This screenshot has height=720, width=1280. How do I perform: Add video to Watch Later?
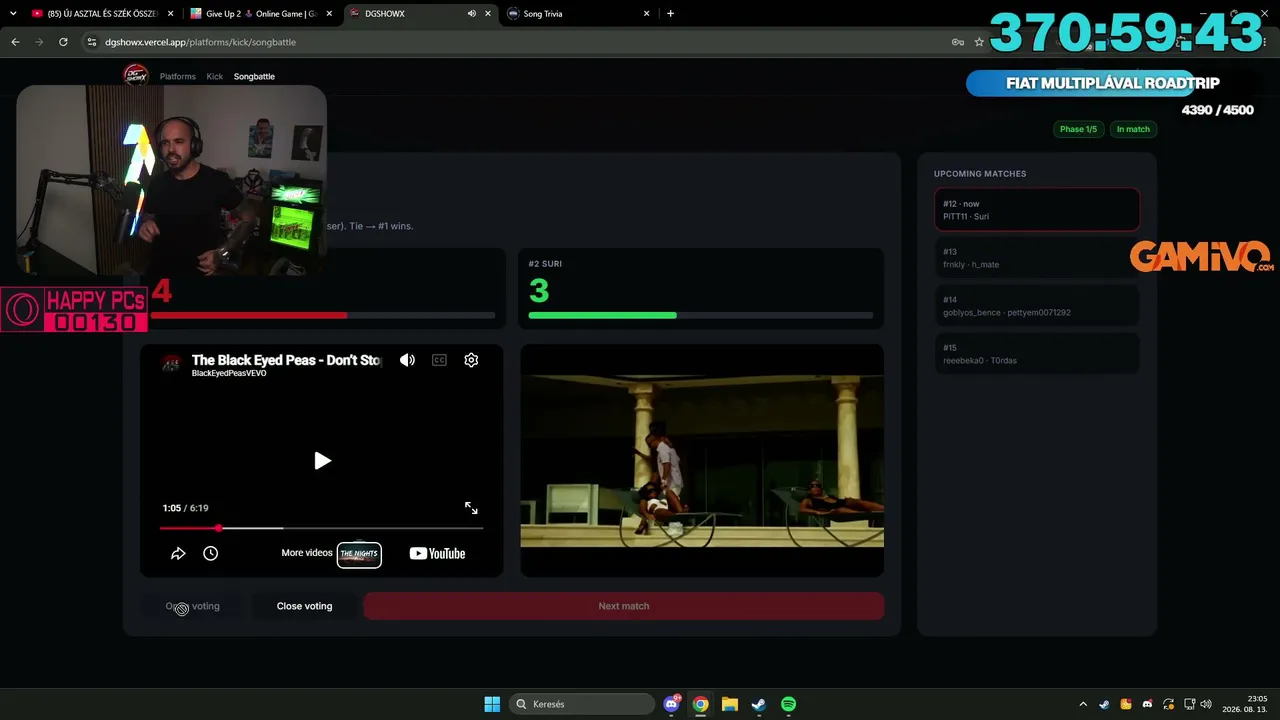pyautogui.click(x=210, y=553)
